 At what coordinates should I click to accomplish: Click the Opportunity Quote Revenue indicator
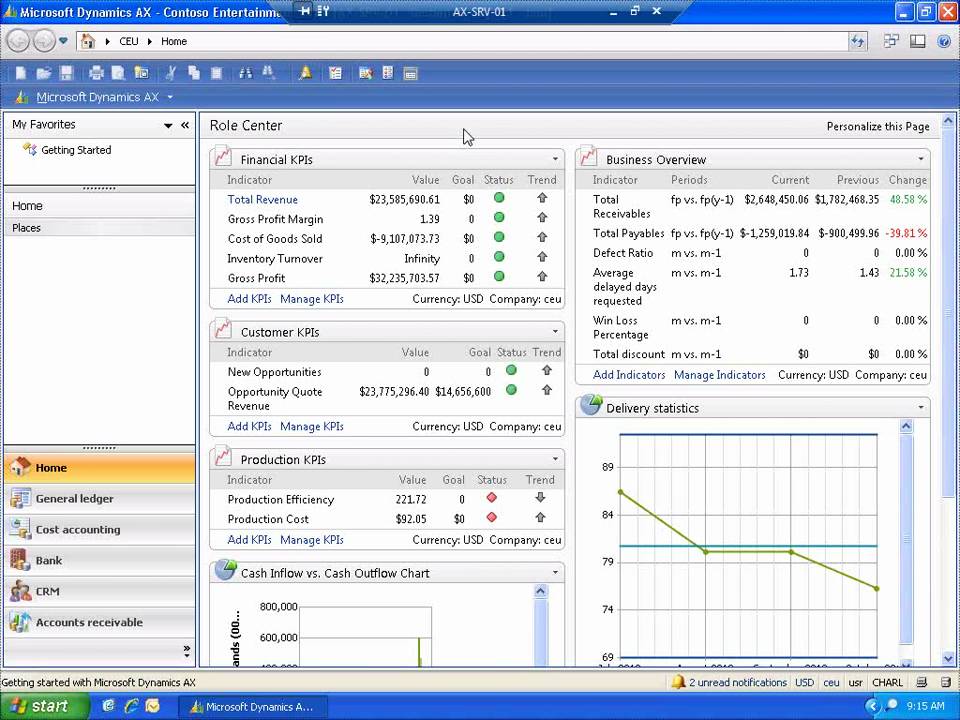coord(275,399)
